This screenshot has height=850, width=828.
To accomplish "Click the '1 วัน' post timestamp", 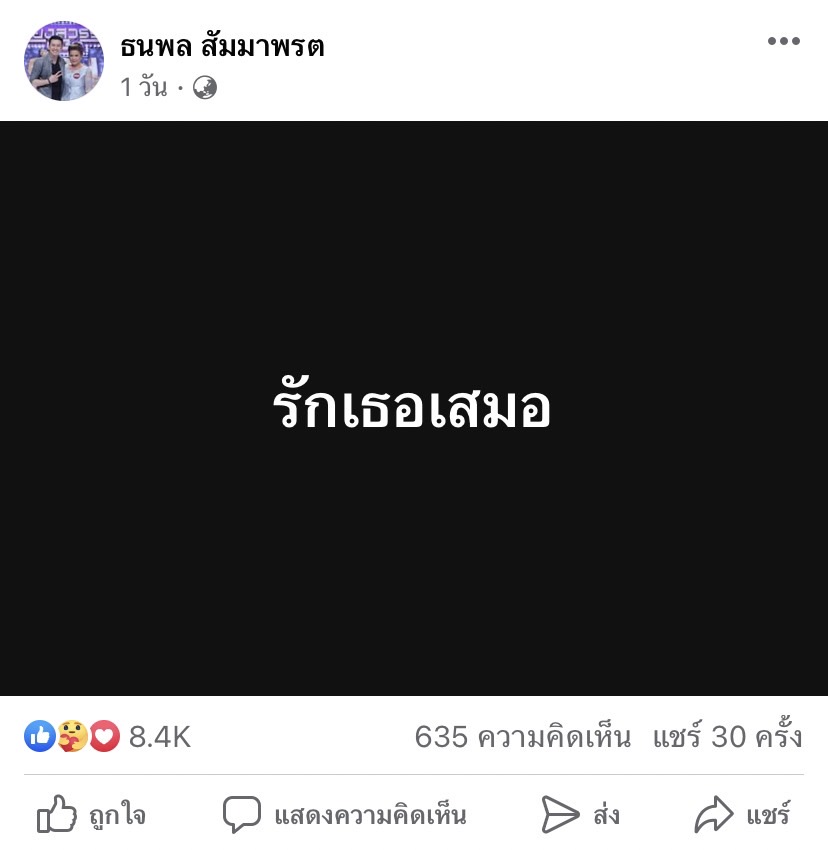I will coord(144,87).
